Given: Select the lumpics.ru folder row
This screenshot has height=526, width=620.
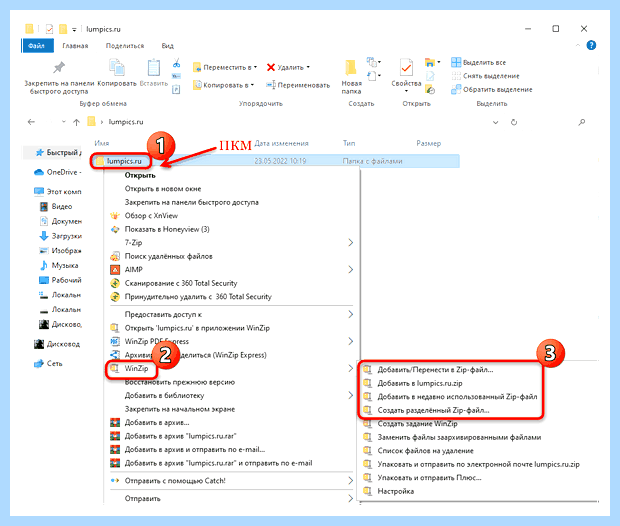Looking at the screenshot, I should pos(276,161).
